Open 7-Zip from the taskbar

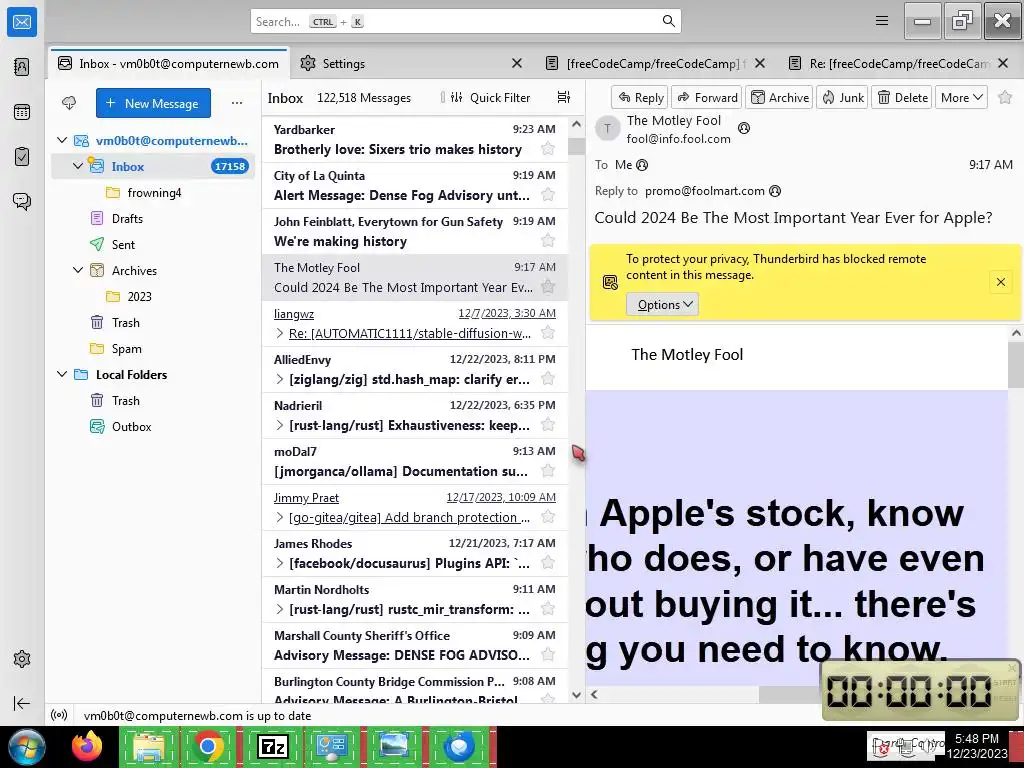(x=273, y=746)
